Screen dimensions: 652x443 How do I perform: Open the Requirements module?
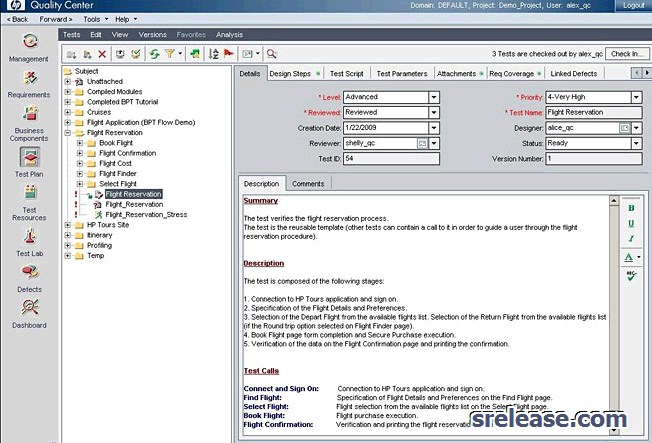click(x=29, y=84)
